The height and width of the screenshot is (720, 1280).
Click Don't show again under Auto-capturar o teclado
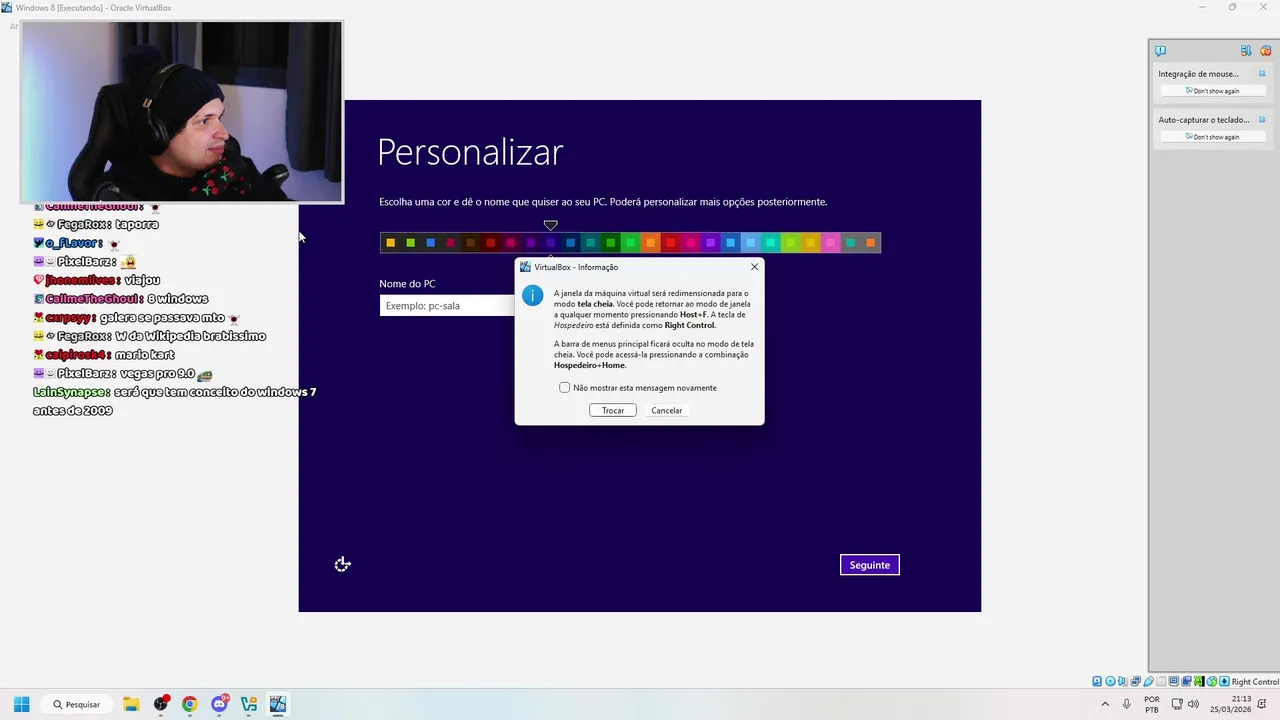(1212, 137)
